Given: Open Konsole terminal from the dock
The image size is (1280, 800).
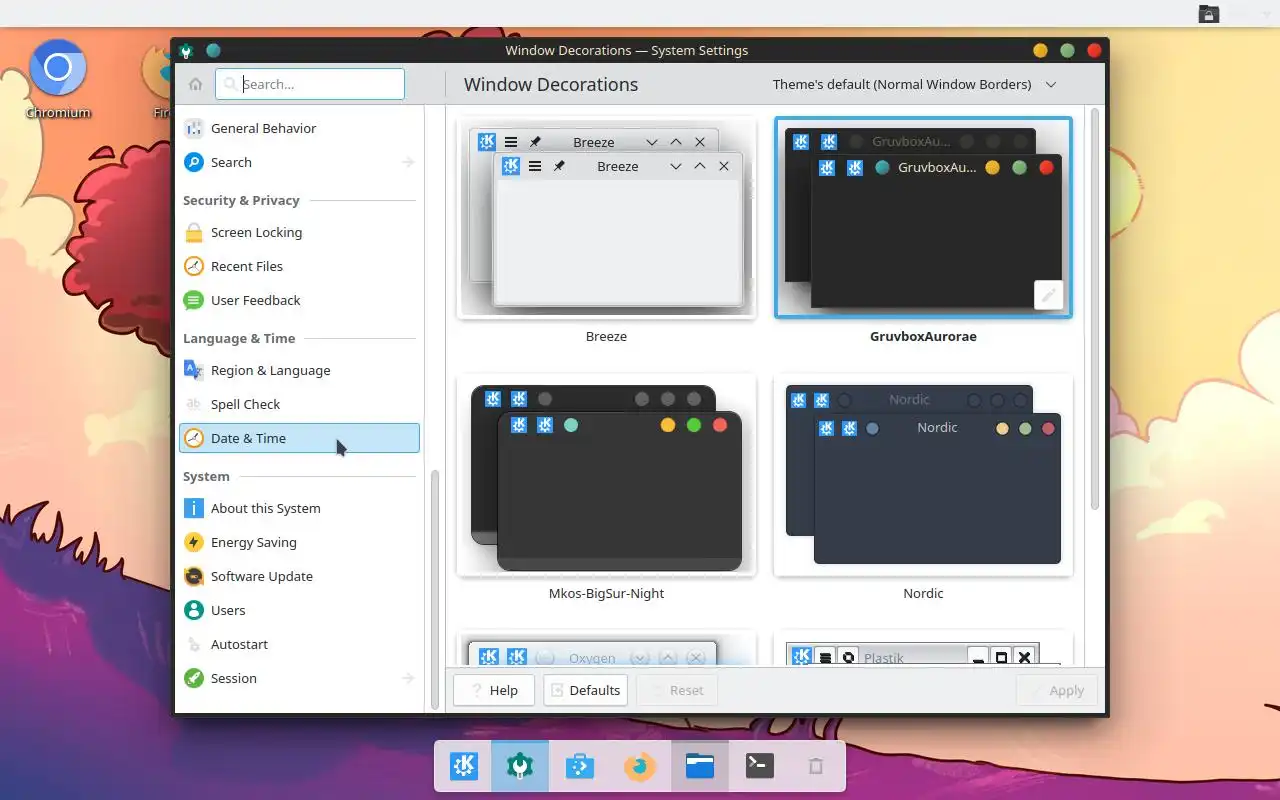Looking at the screenshot, I should (760, 767).
